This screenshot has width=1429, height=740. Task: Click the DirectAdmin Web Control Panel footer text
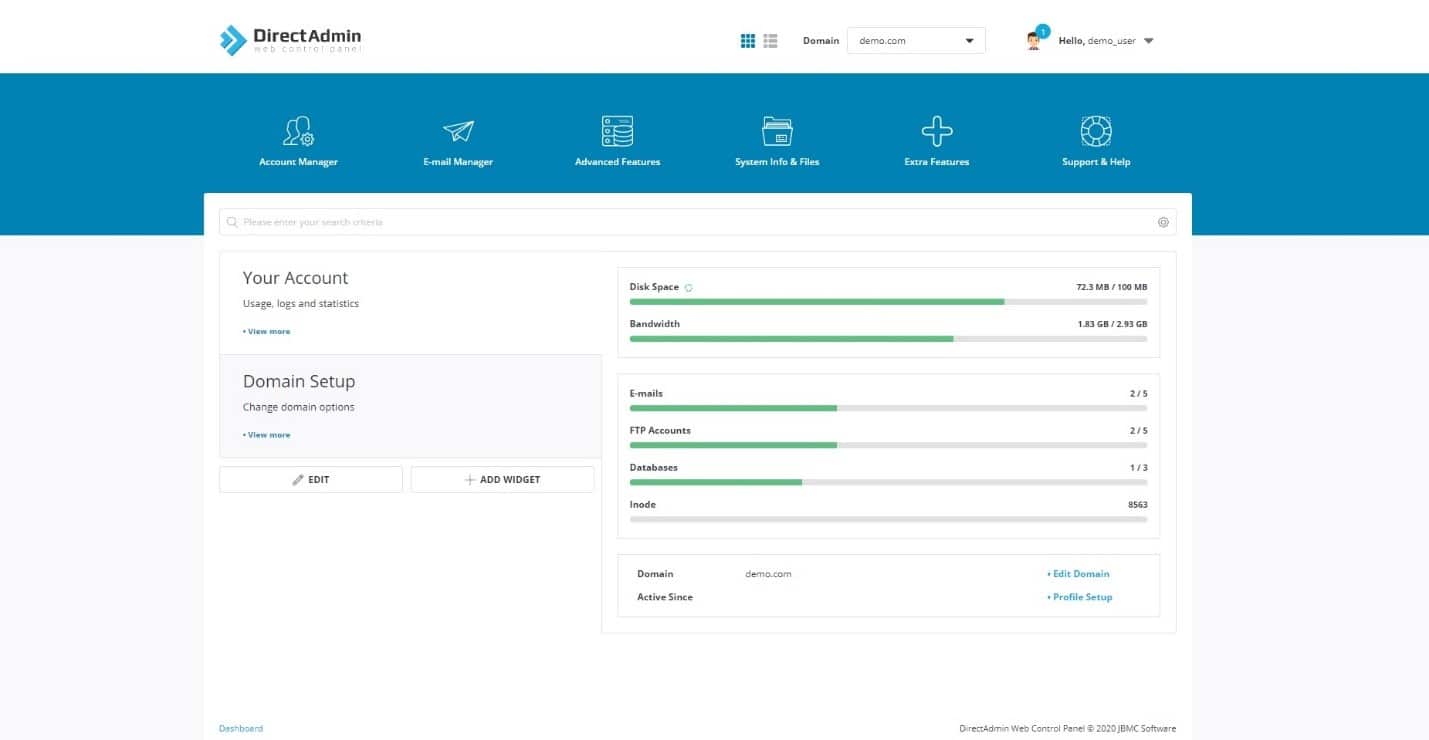tap(1067, 728)
